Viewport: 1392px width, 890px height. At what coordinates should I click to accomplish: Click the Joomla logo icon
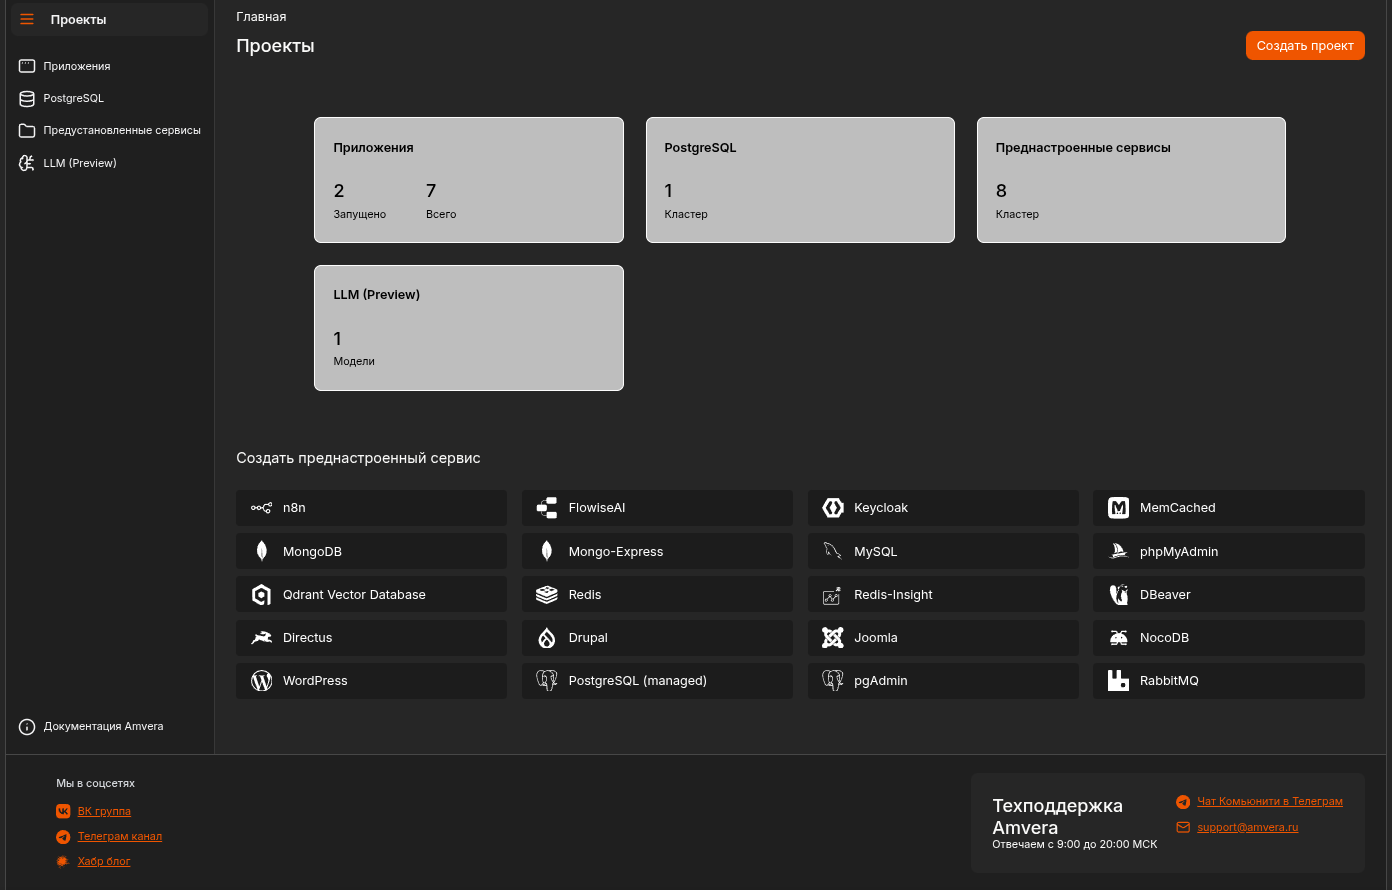[832, 638]
